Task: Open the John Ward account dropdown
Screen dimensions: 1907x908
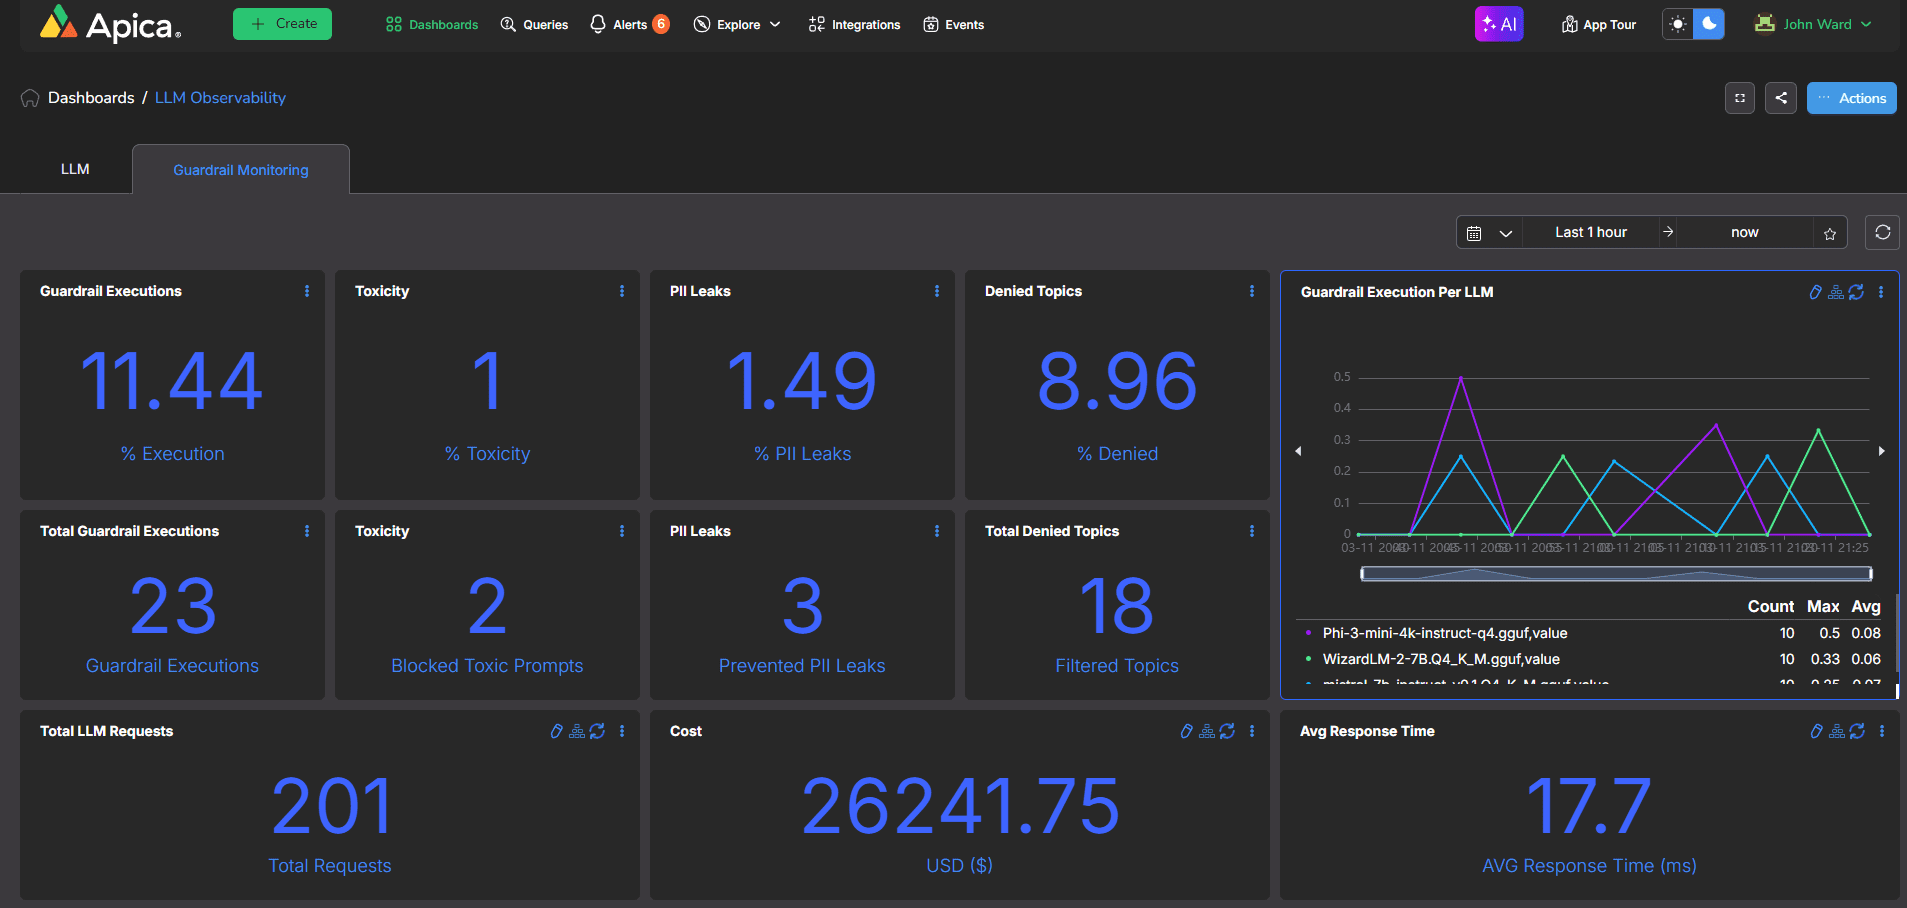Action: pos(1814,24)
